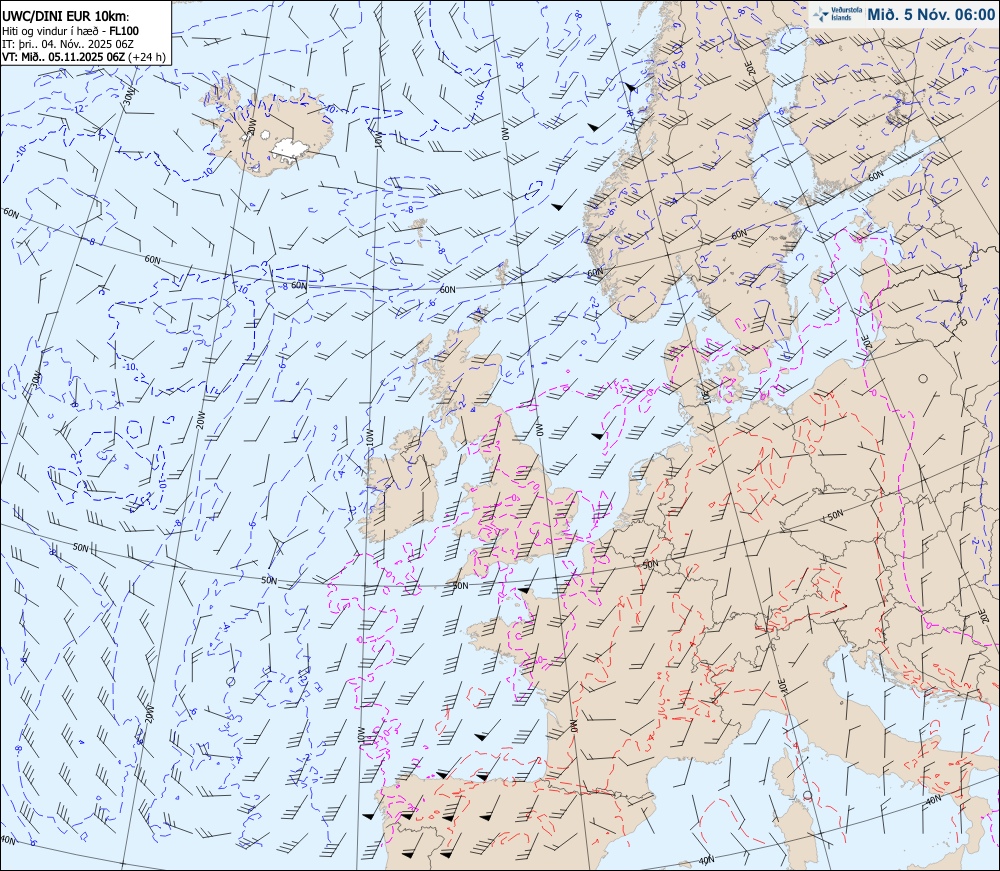Click the 'VT: Mið.. 05.11.2025 06Z (+24 h)' line

pyautogui.click(x=84, y=56)
